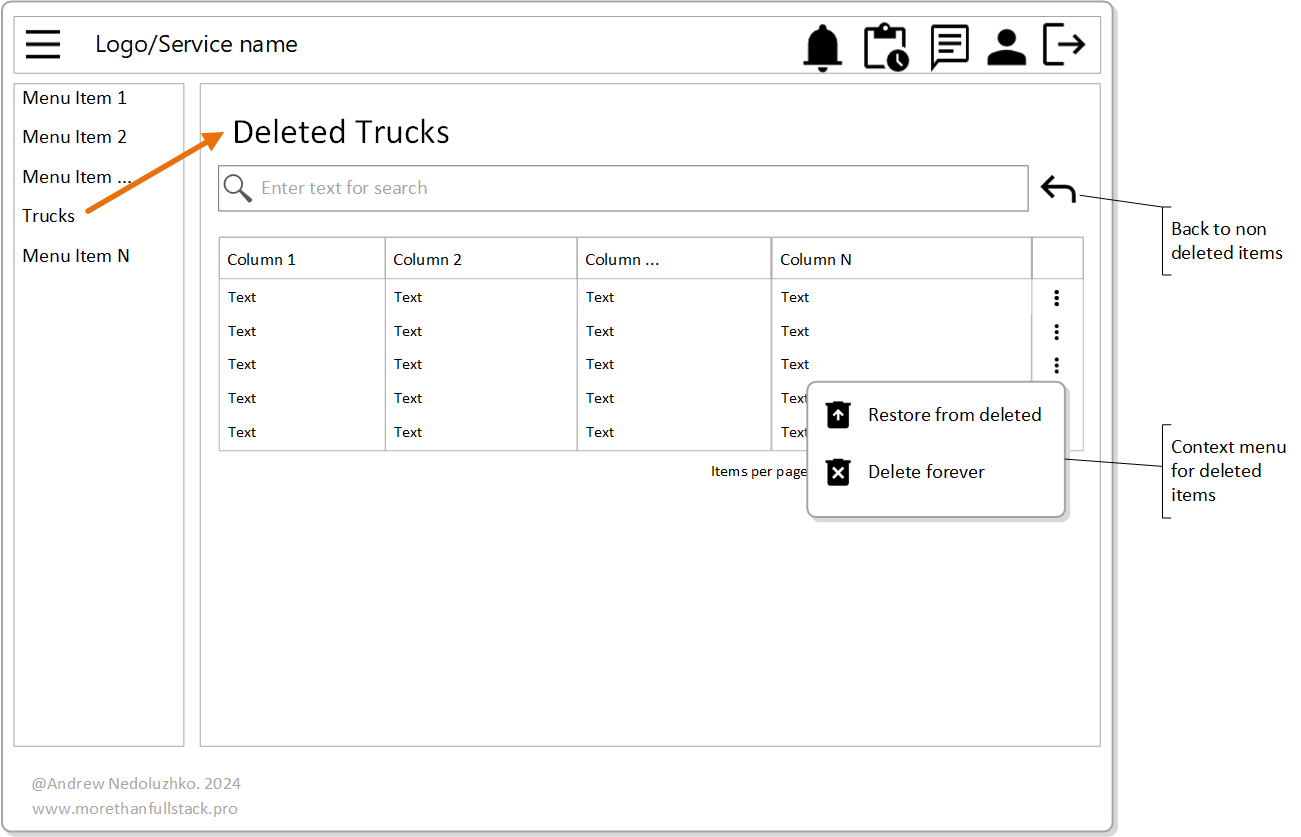Open the clipboard clock tasks icon

(x=885, y=47)
